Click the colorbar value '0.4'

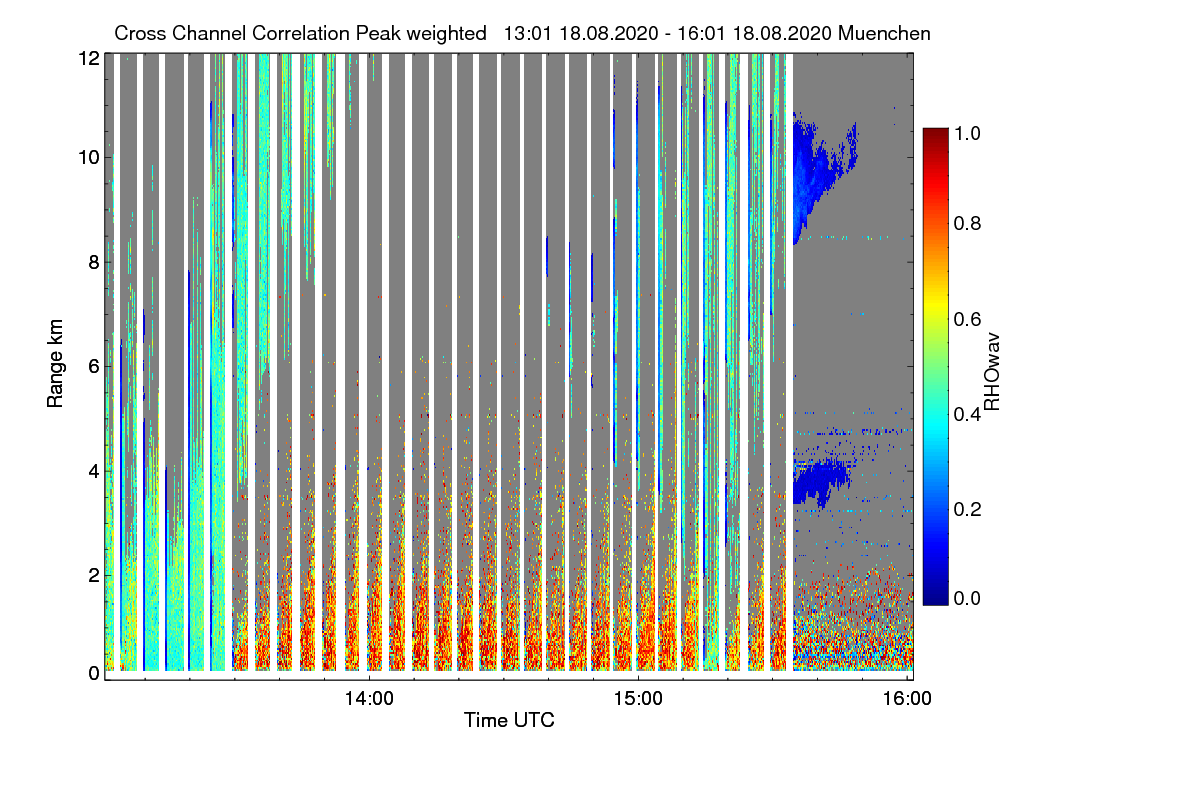click(968, 413)
